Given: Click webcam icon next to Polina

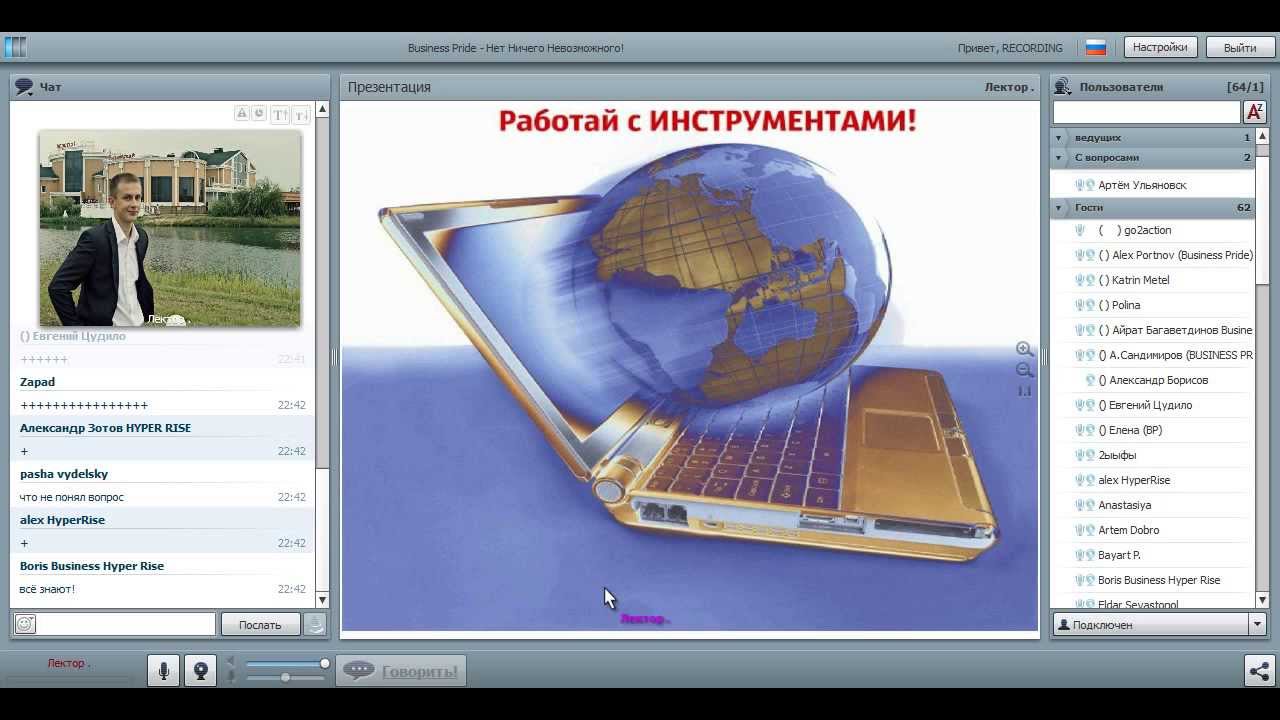Looking at the screenshot, I should coord(1090,305).
